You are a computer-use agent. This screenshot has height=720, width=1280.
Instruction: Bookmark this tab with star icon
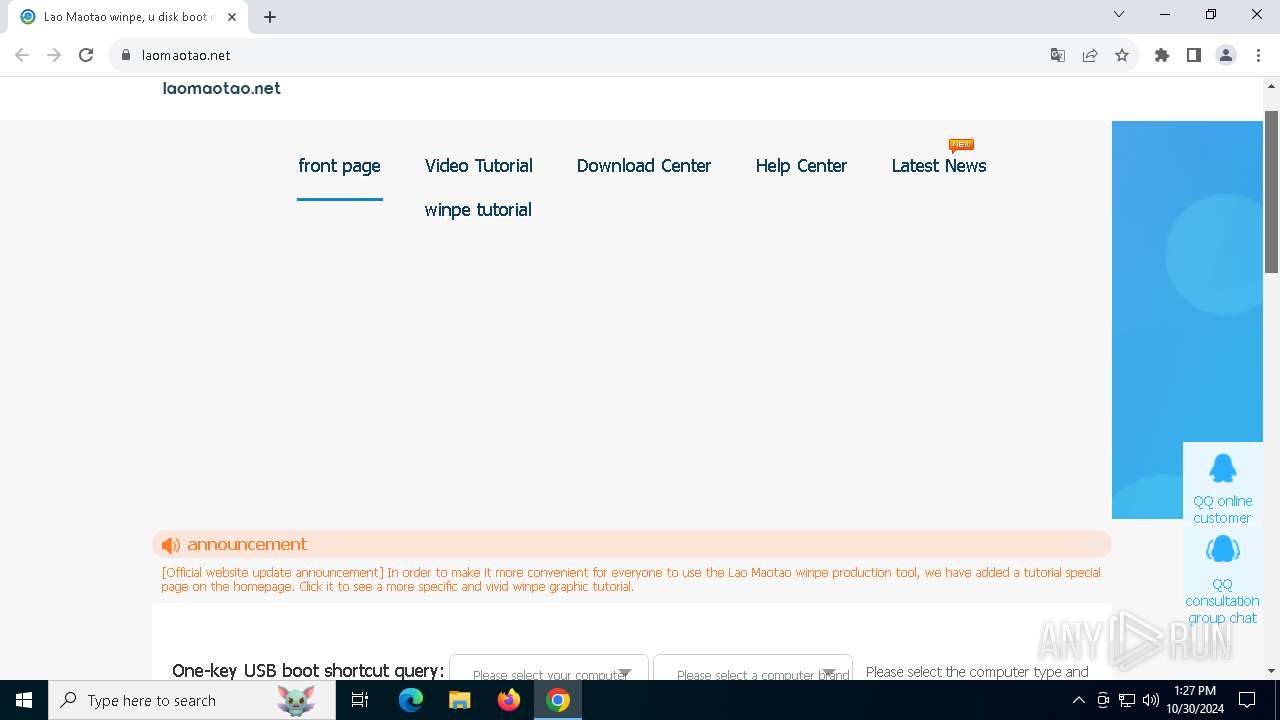(x=1122, y=55)
